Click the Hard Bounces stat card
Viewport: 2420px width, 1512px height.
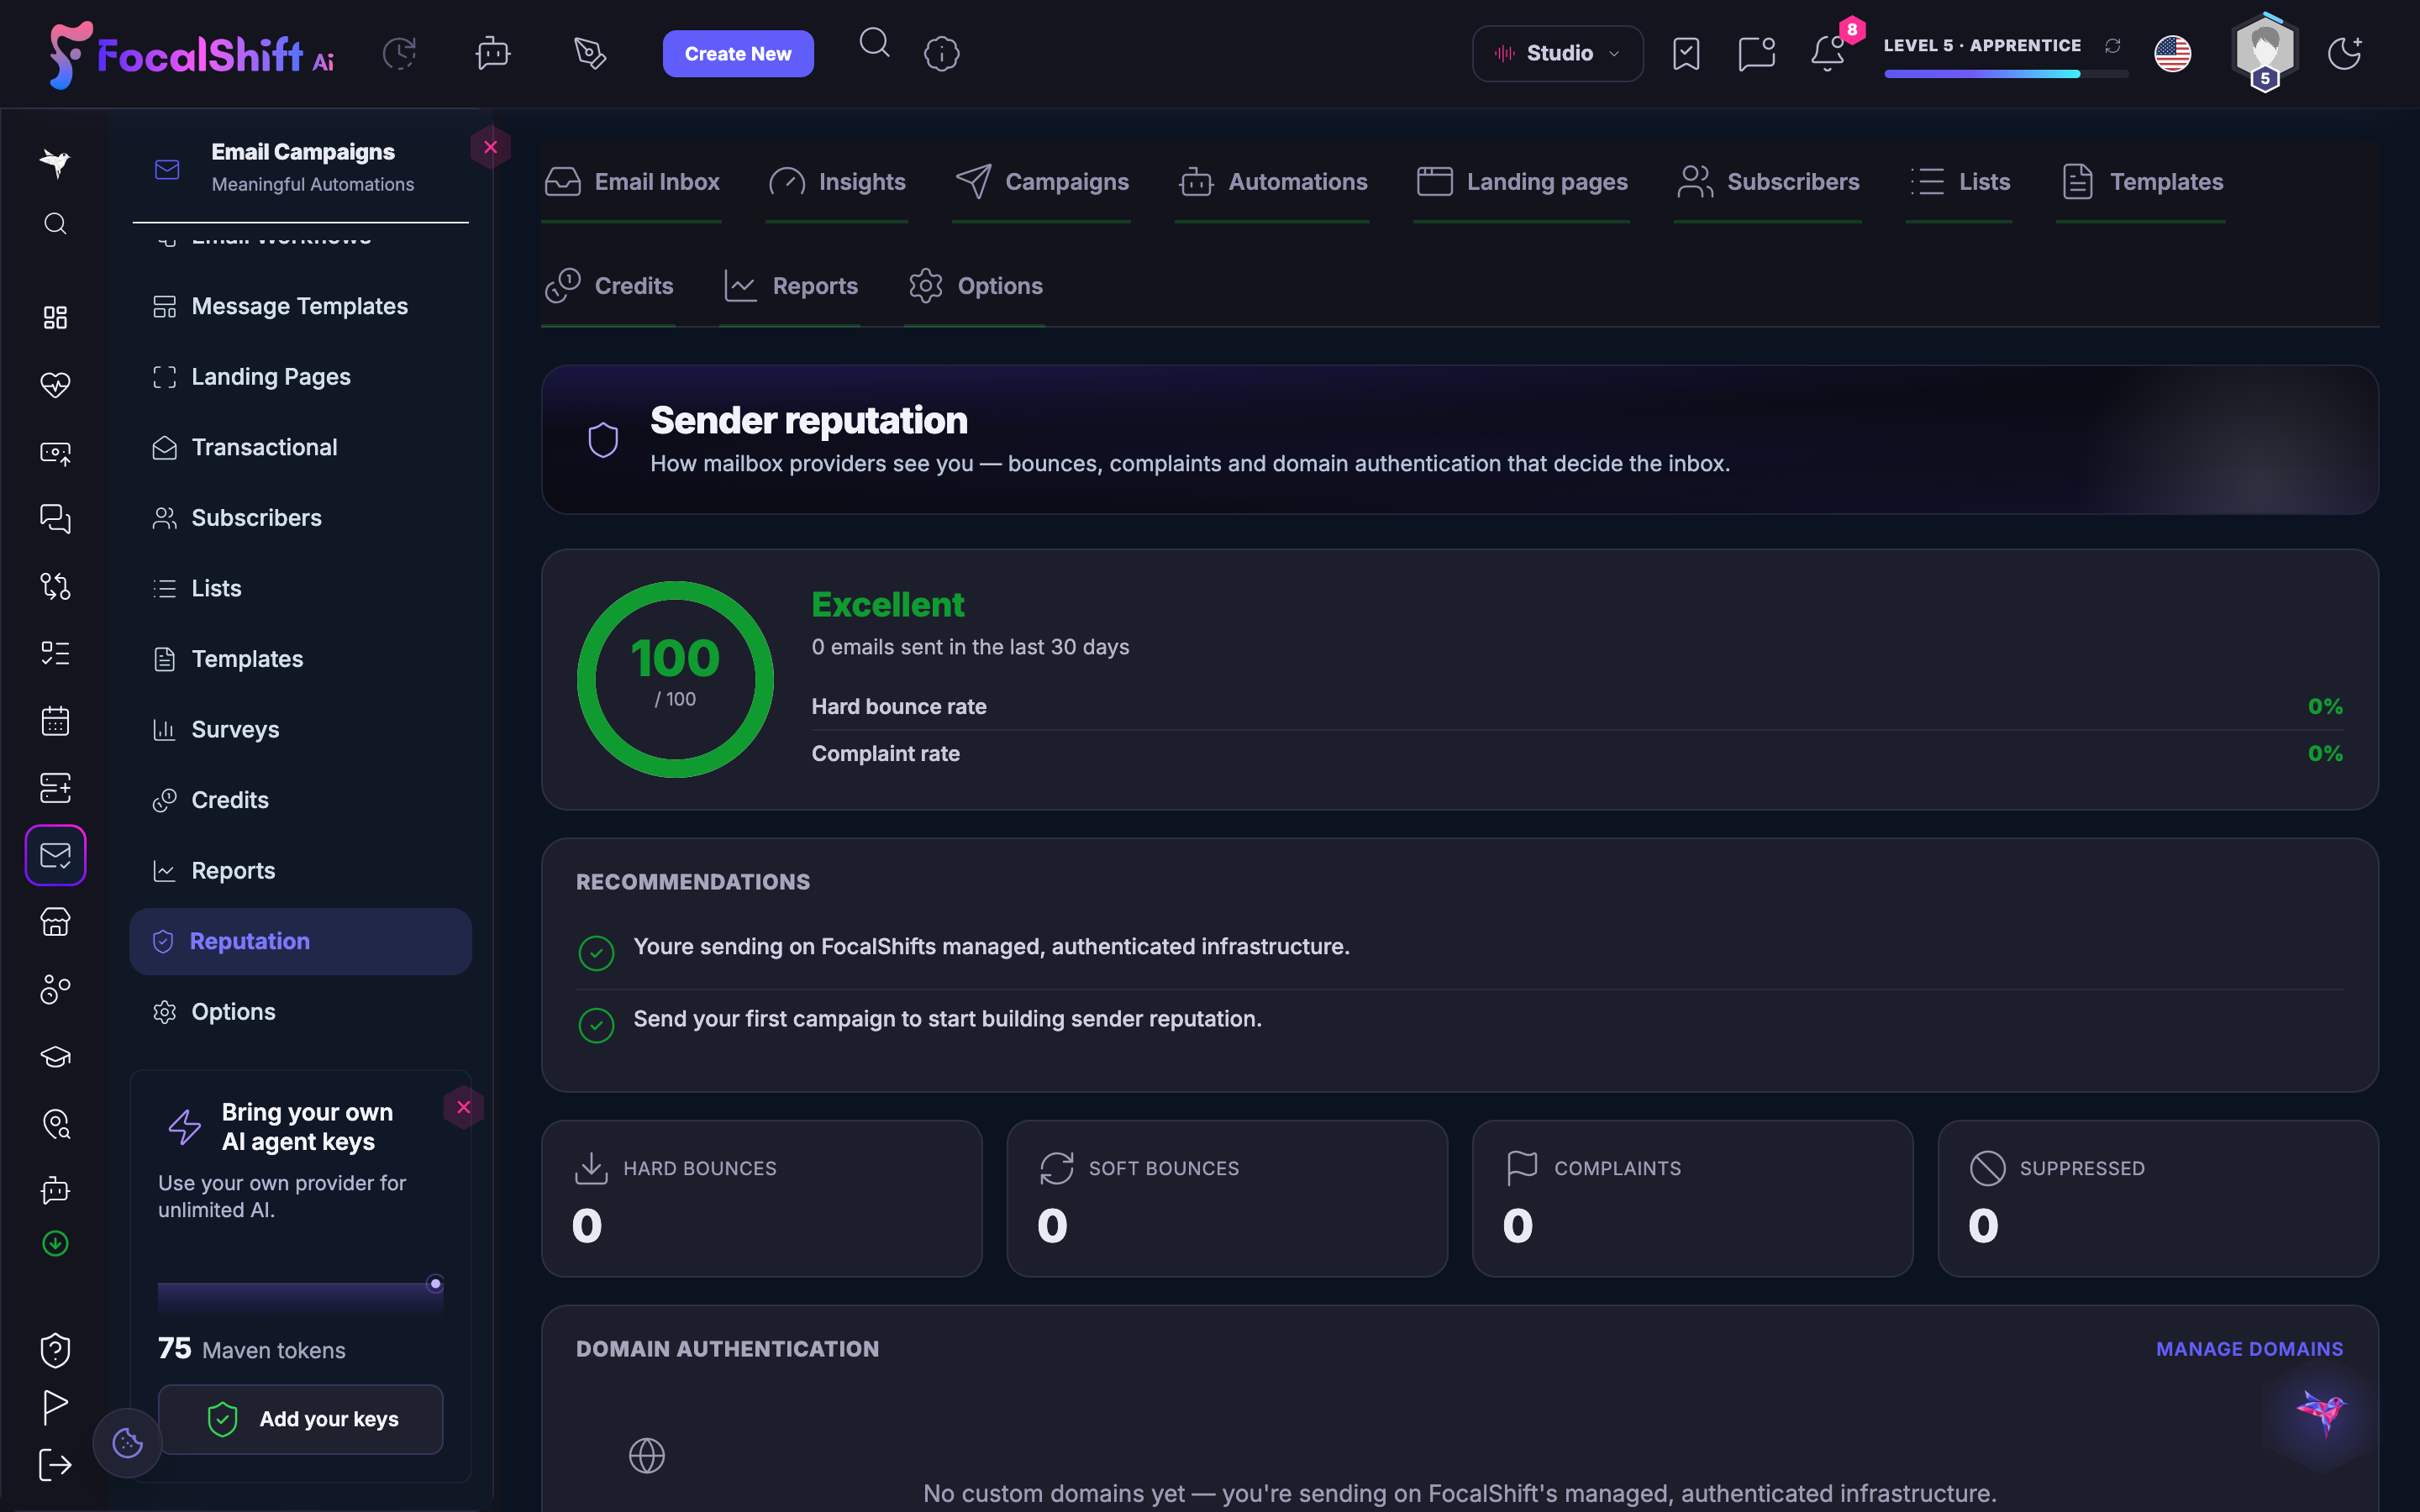(761, 1198)
